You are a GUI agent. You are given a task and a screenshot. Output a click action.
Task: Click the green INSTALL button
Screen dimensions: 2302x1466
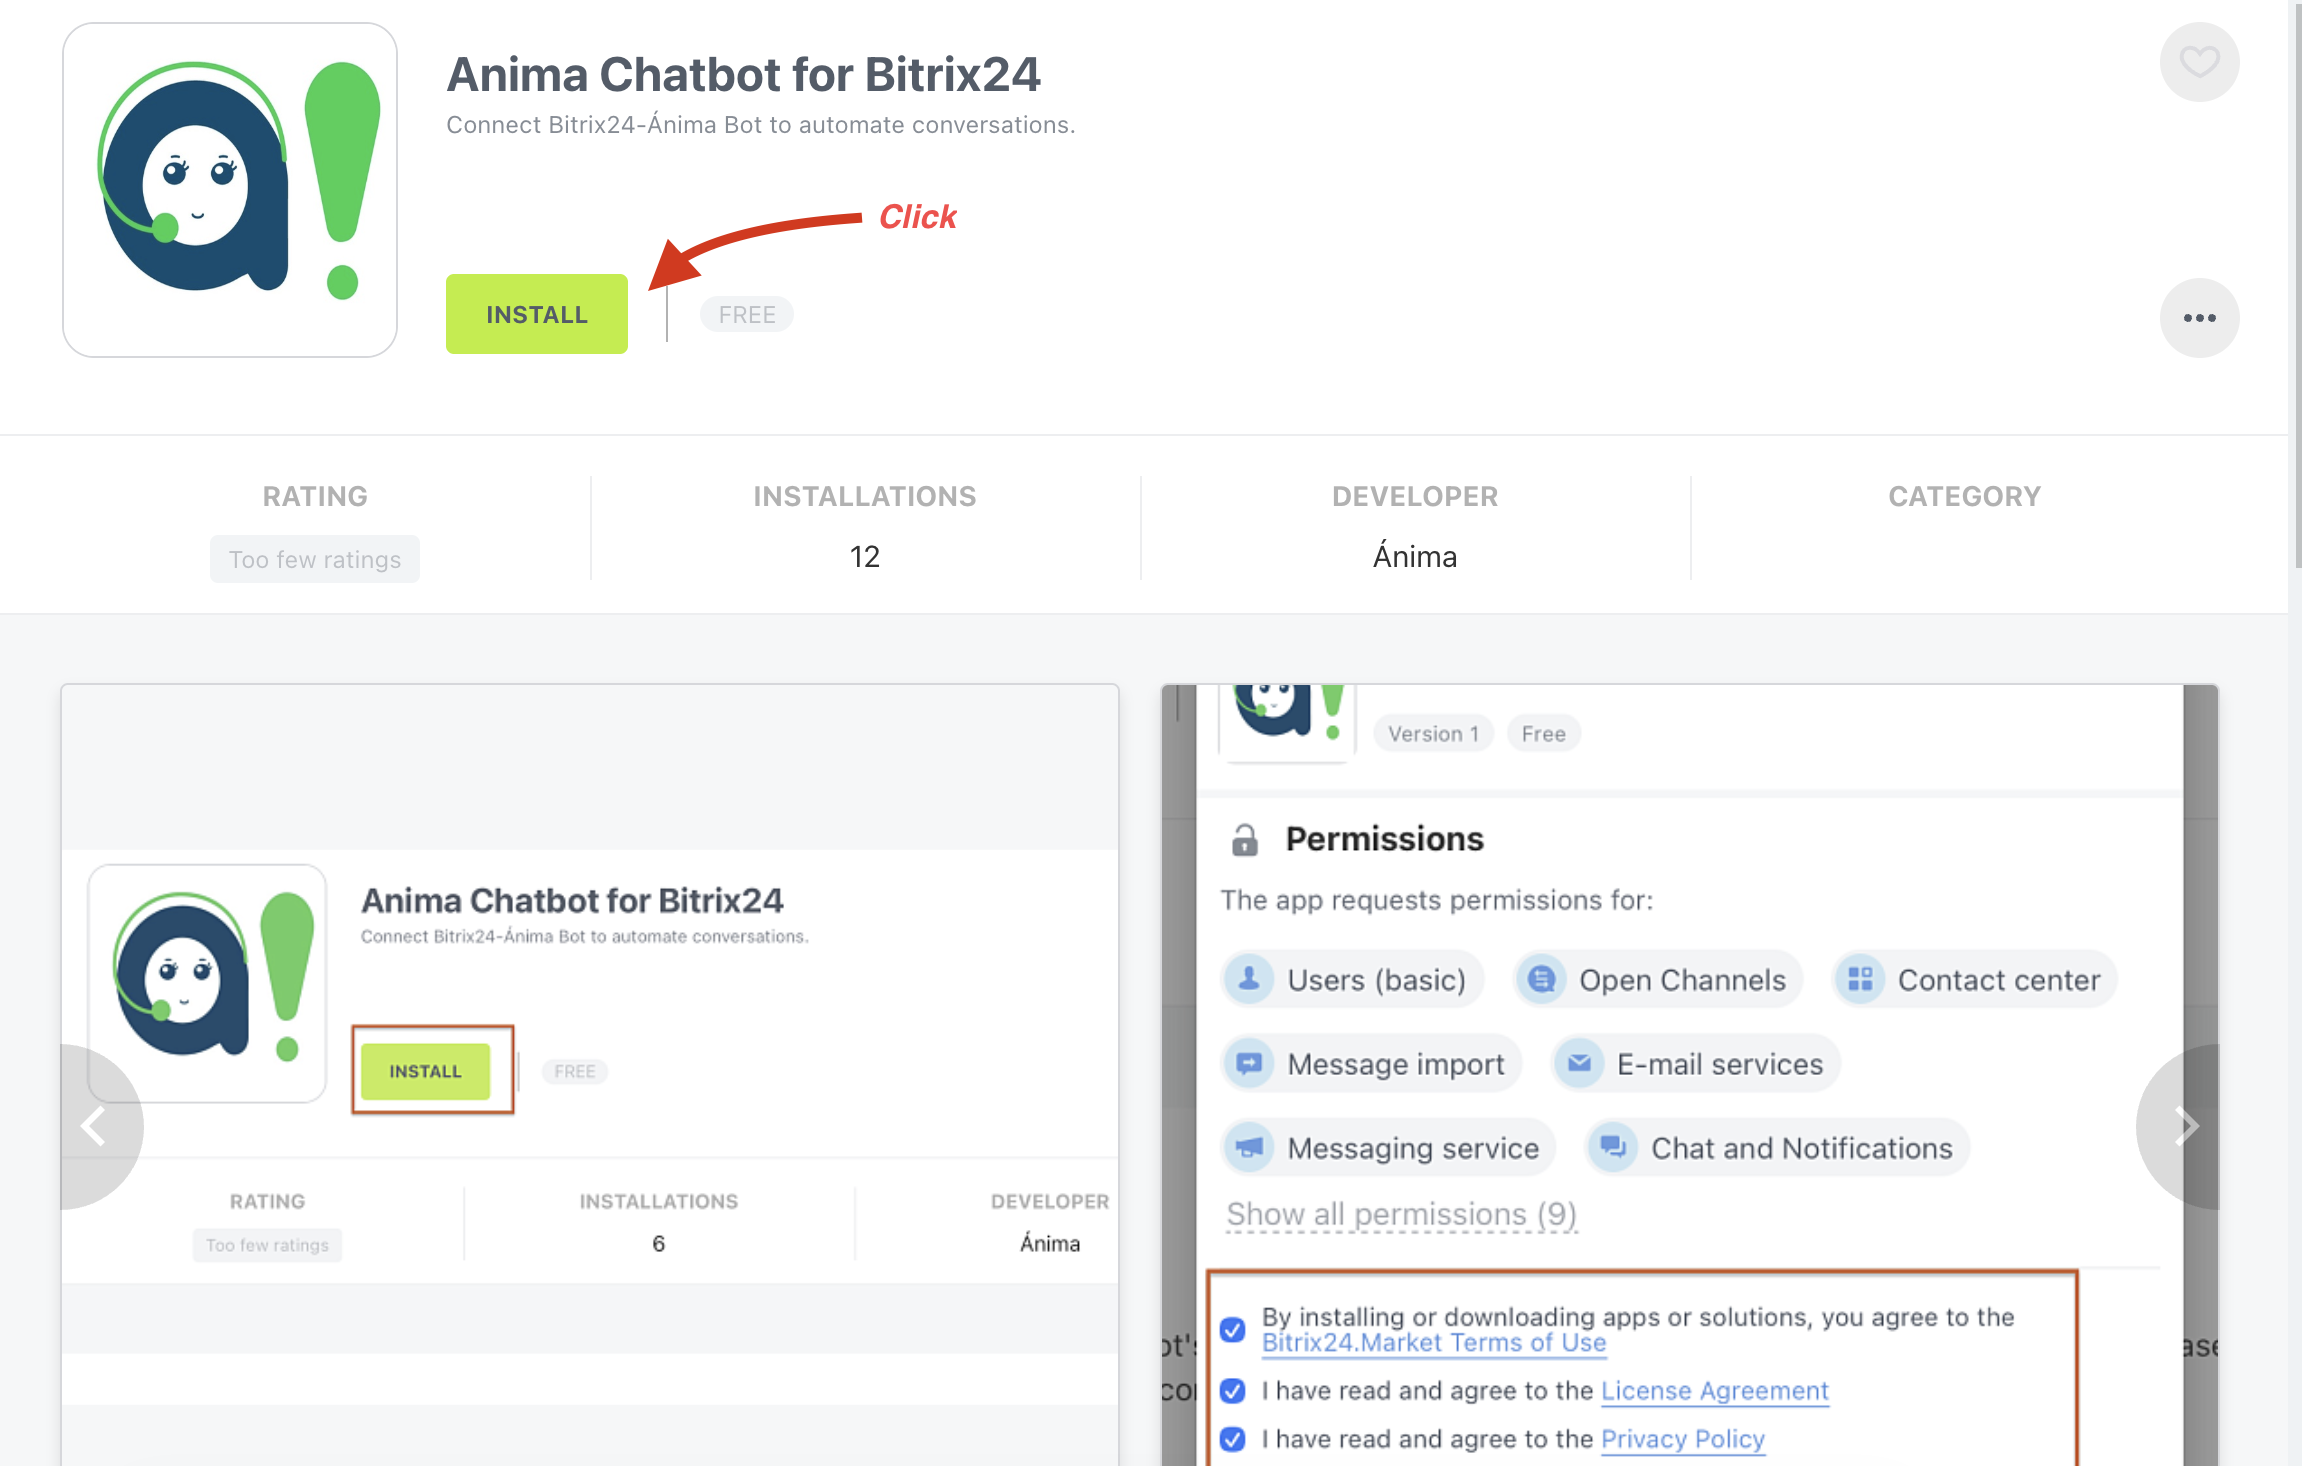pos(537,314)
